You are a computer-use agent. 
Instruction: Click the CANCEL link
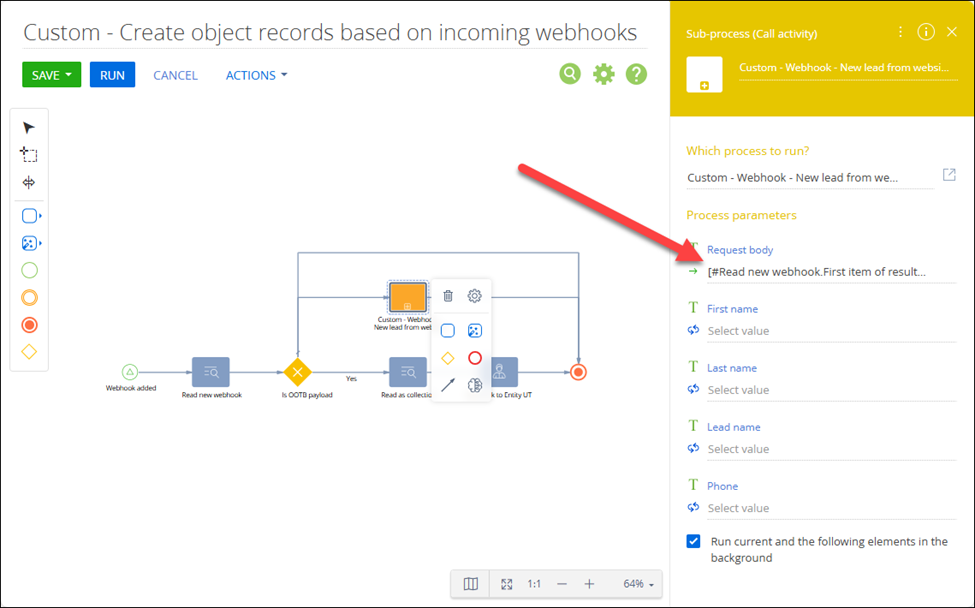(175, 75)
